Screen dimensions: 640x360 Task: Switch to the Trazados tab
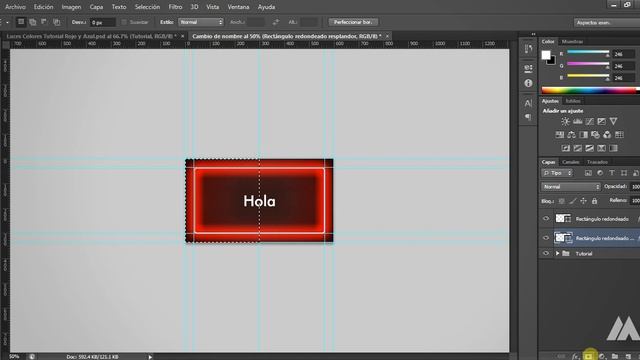tap(597, 162)
